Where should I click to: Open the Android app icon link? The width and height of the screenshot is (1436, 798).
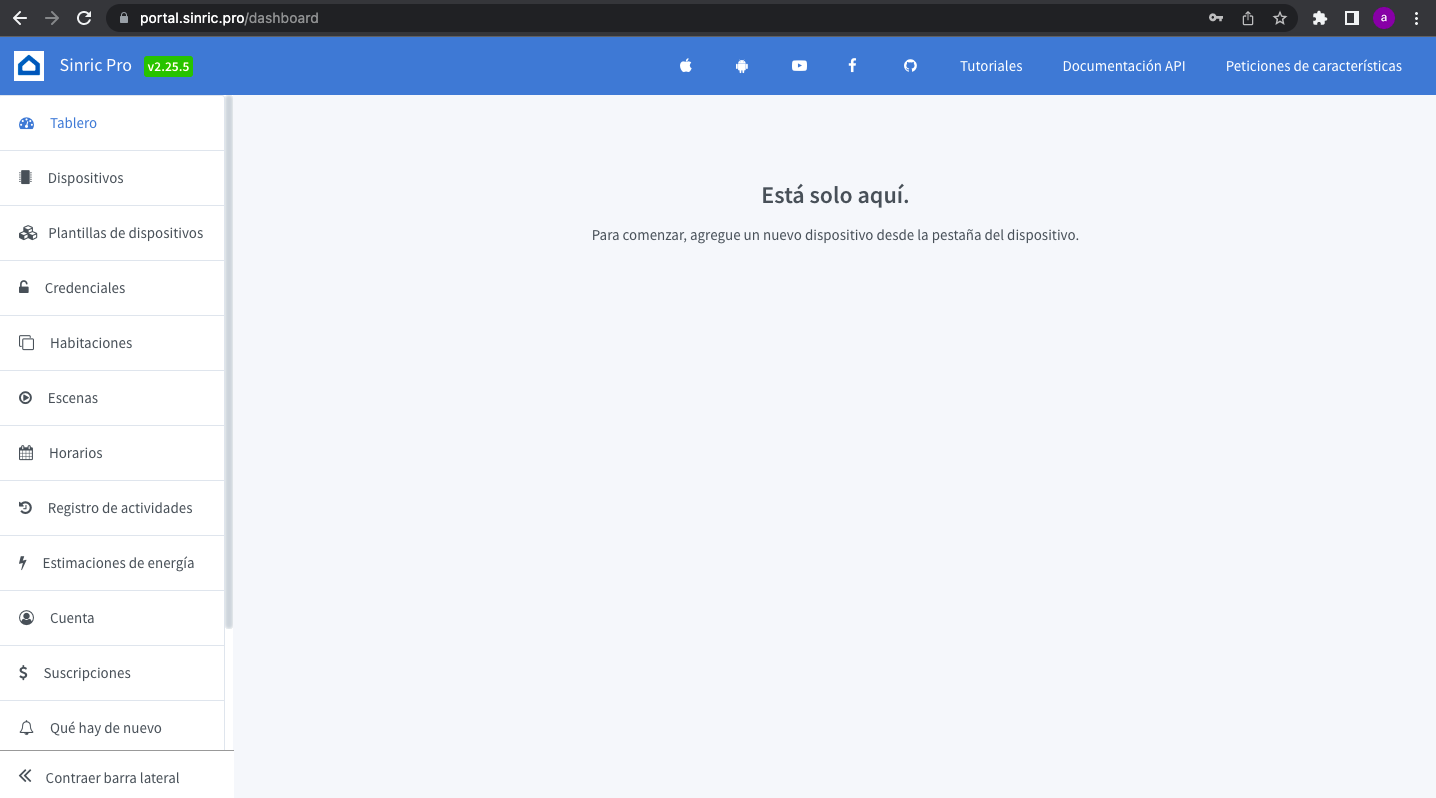coord(742,66)
